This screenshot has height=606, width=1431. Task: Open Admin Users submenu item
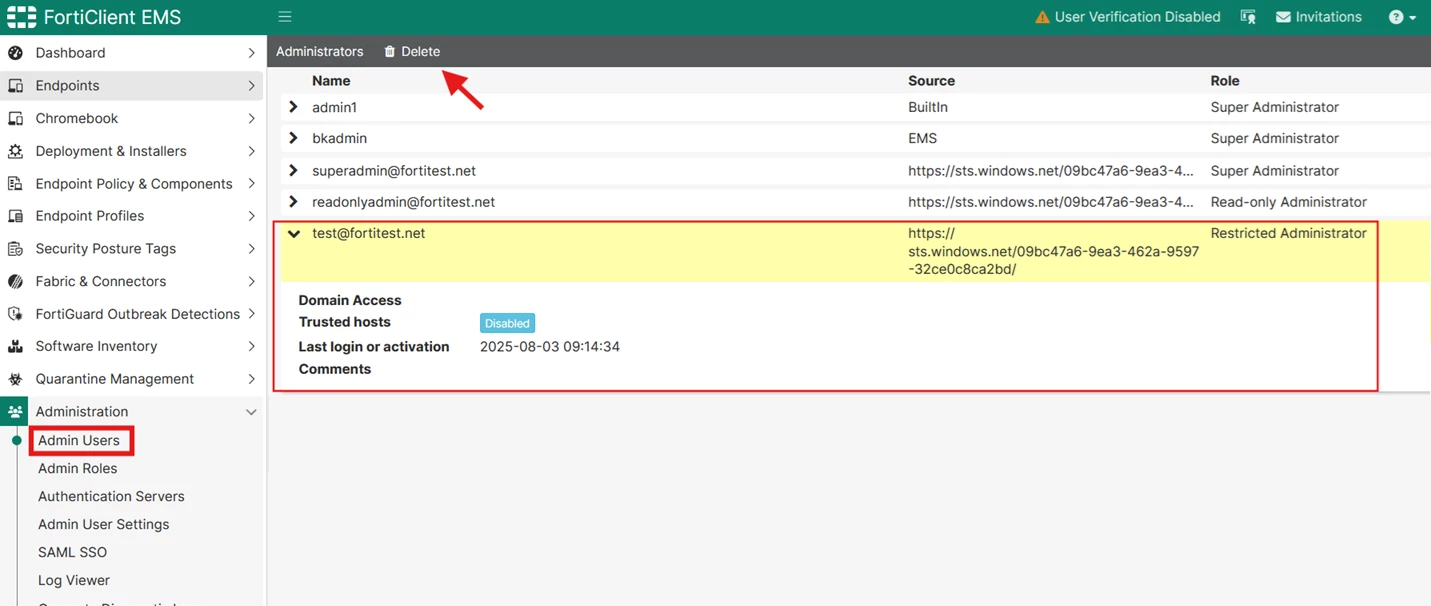[x=79, y=440]
